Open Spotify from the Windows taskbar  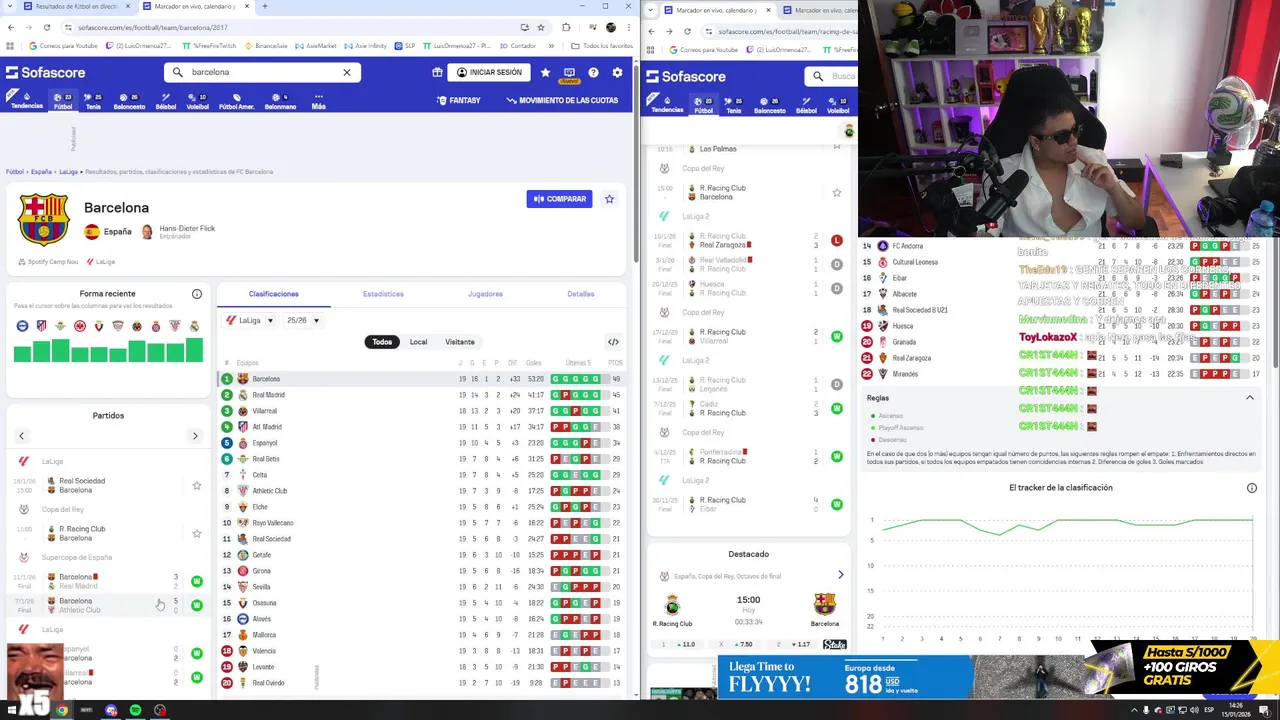point(135,710)
